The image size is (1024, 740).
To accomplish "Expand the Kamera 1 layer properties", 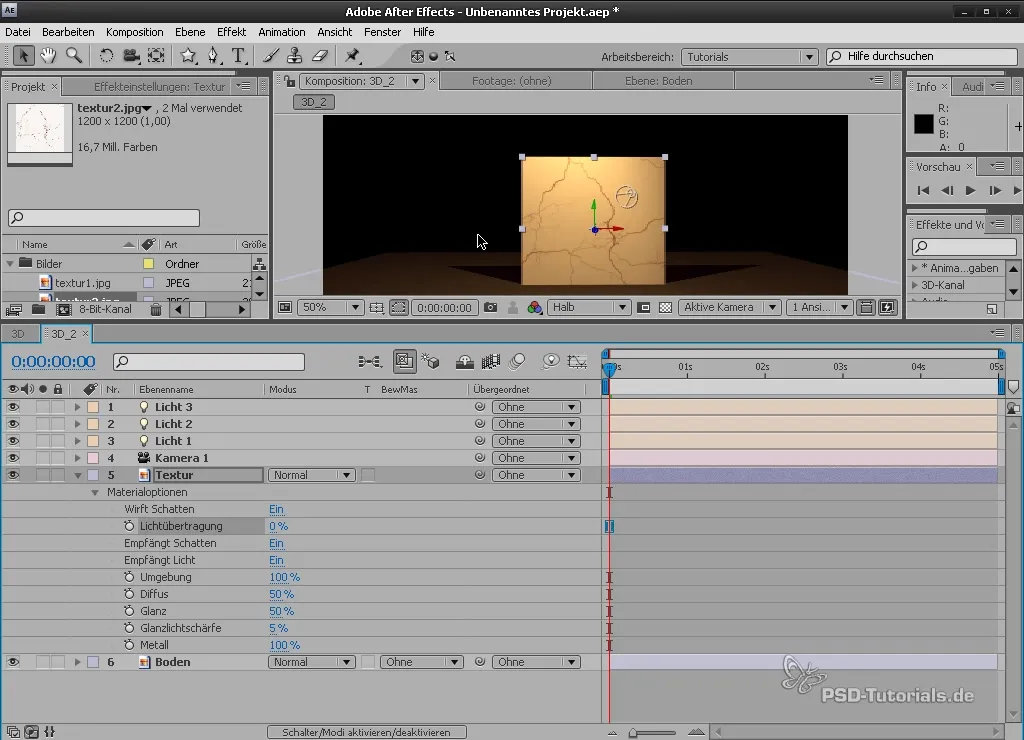I will (77, 458).
